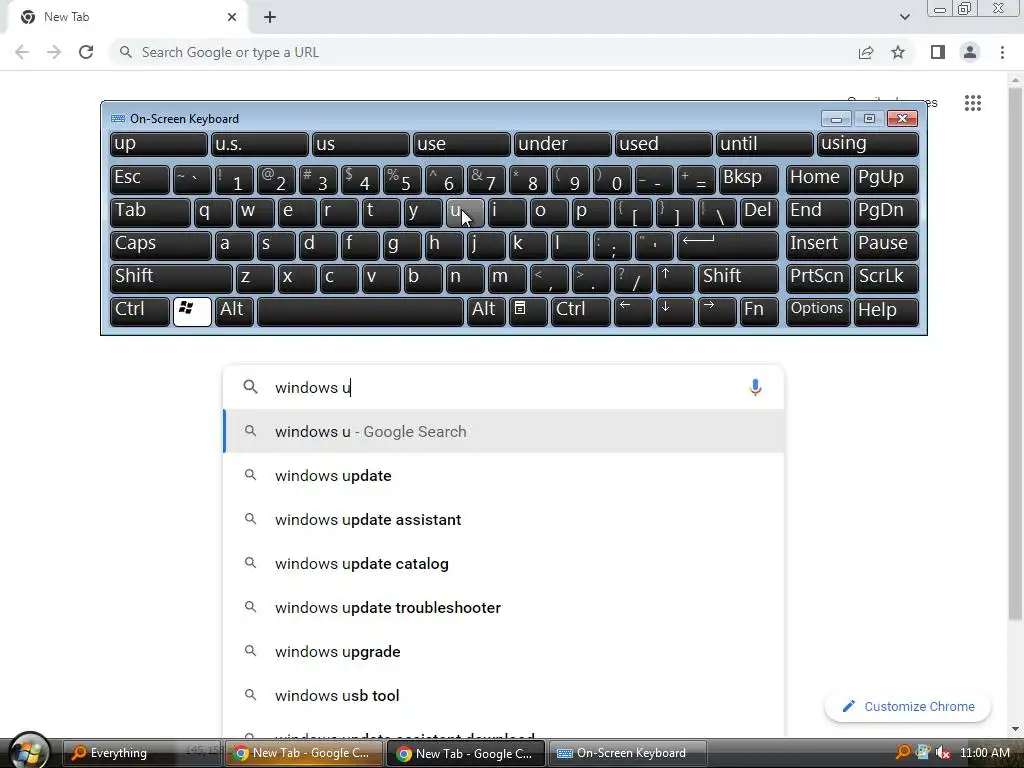Click the "under" word prediction
1024x768 pixels.
point(562,144)
